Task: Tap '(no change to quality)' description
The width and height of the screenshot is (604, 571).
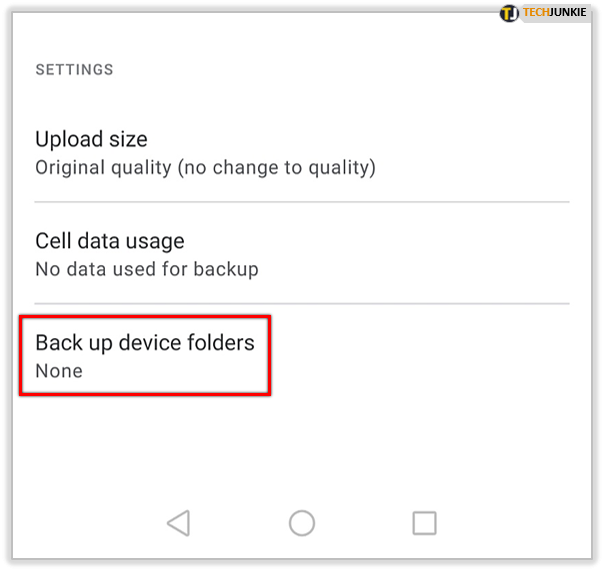Action: 276,168
